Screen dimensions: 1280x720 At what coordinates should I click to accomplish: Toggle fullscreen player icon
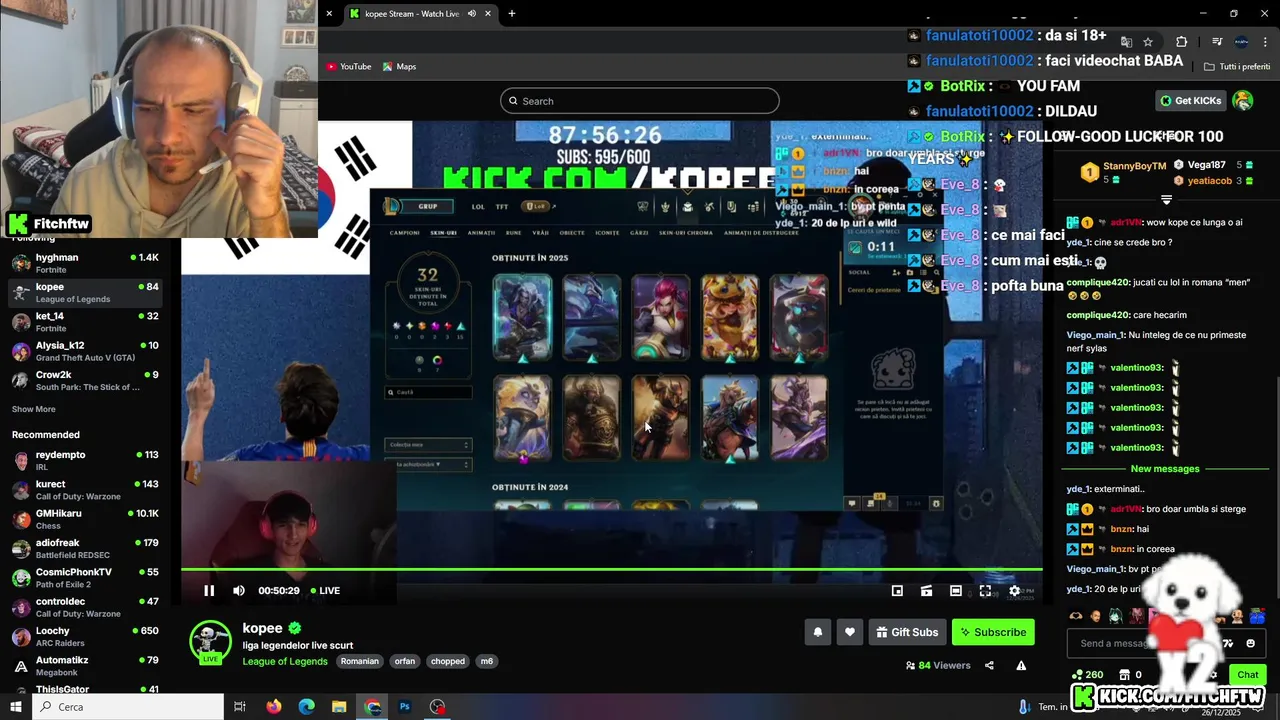click(985, 591)
